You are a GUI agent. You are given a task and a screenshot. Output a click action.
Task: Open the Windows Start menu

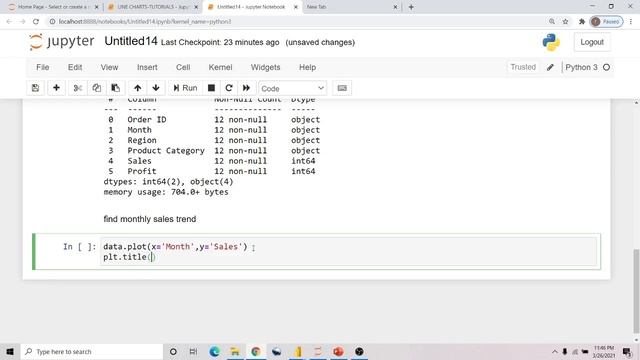click(10, 351)
